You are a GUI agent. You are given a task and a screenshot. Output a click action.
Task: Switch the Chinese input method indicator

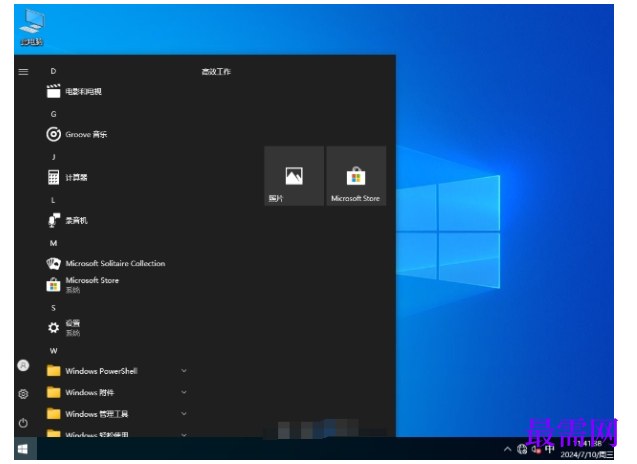click(x=550, y=449)
